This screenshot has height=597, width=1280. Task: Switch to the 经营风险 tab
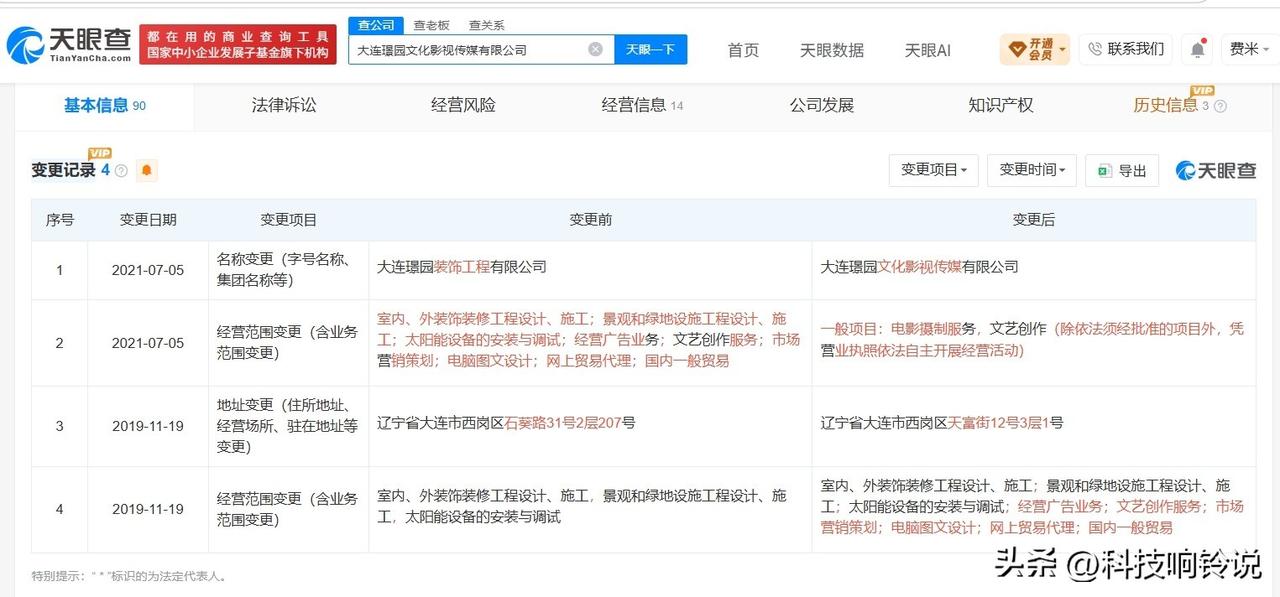pos(463,105)
